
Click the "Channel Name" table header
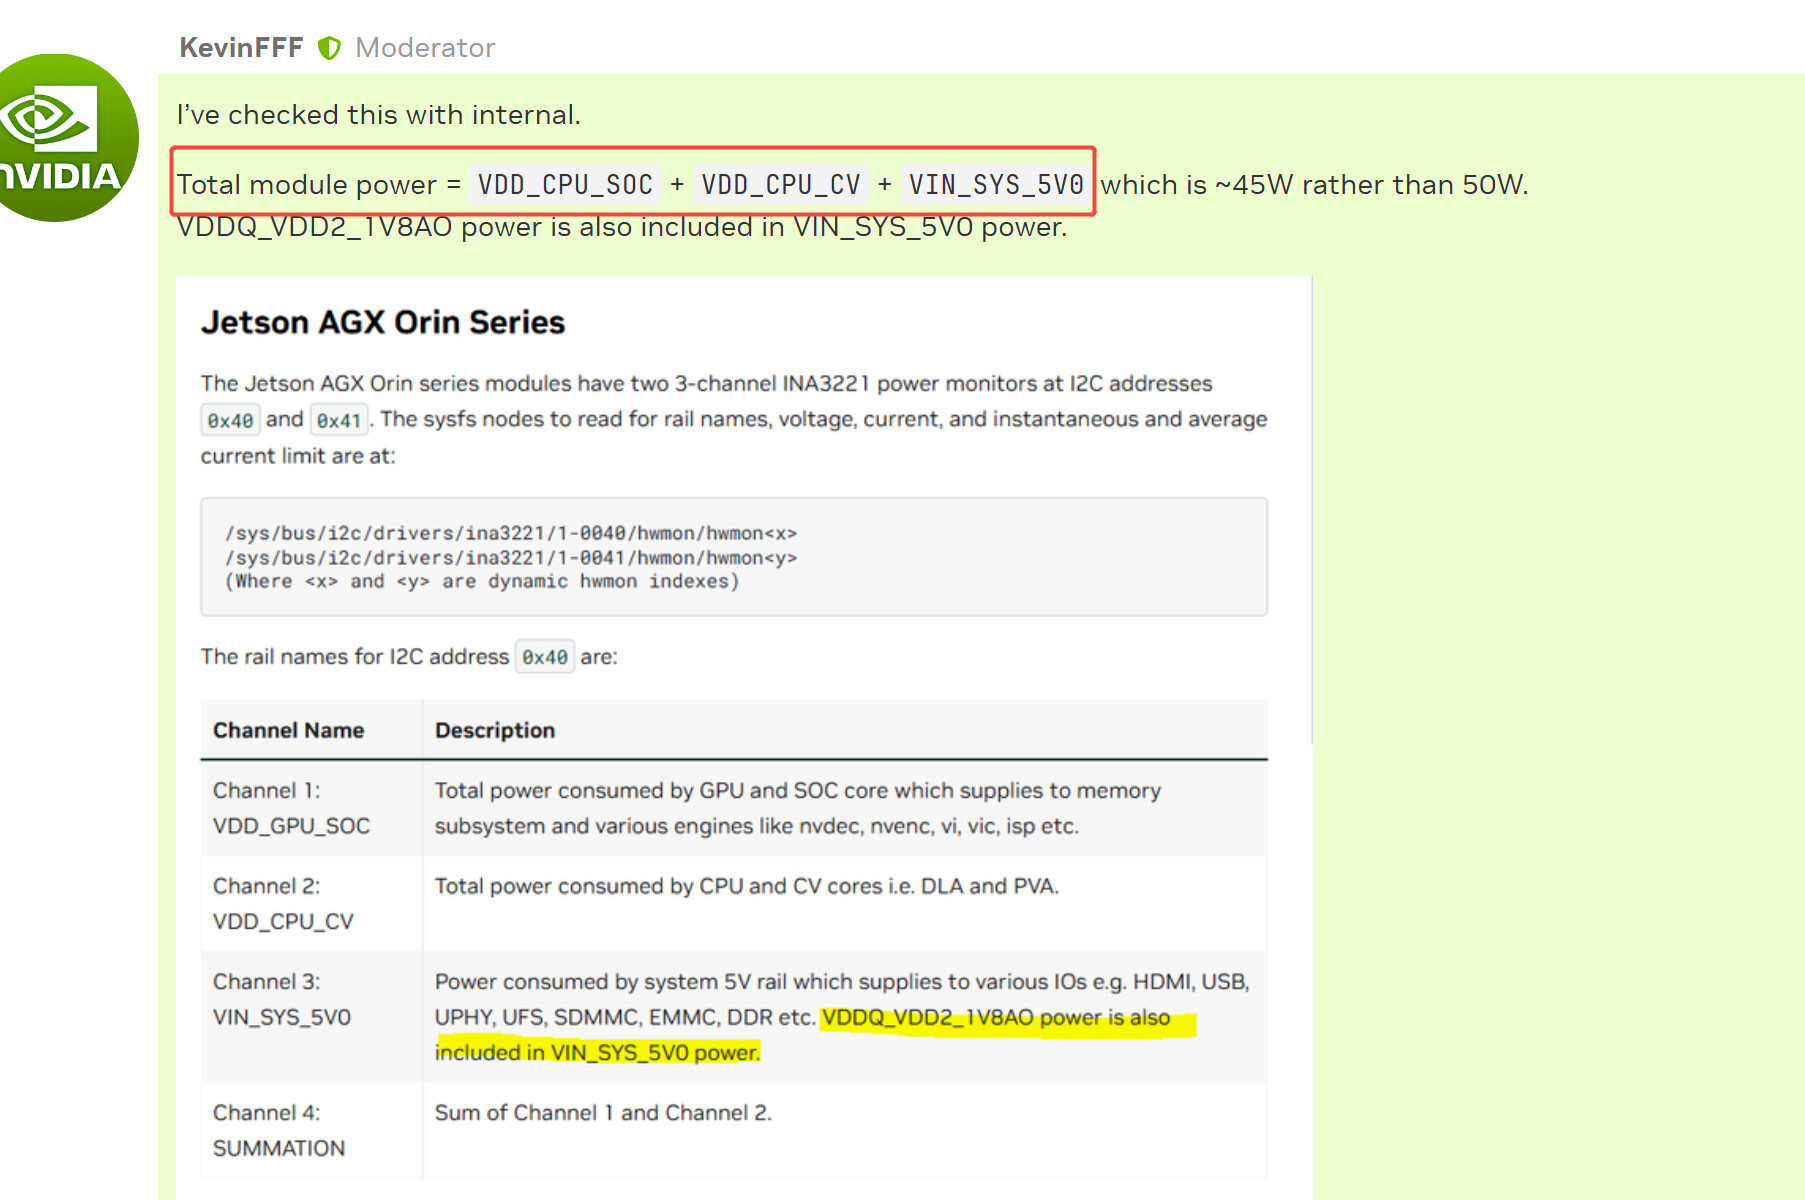point(289,731)
